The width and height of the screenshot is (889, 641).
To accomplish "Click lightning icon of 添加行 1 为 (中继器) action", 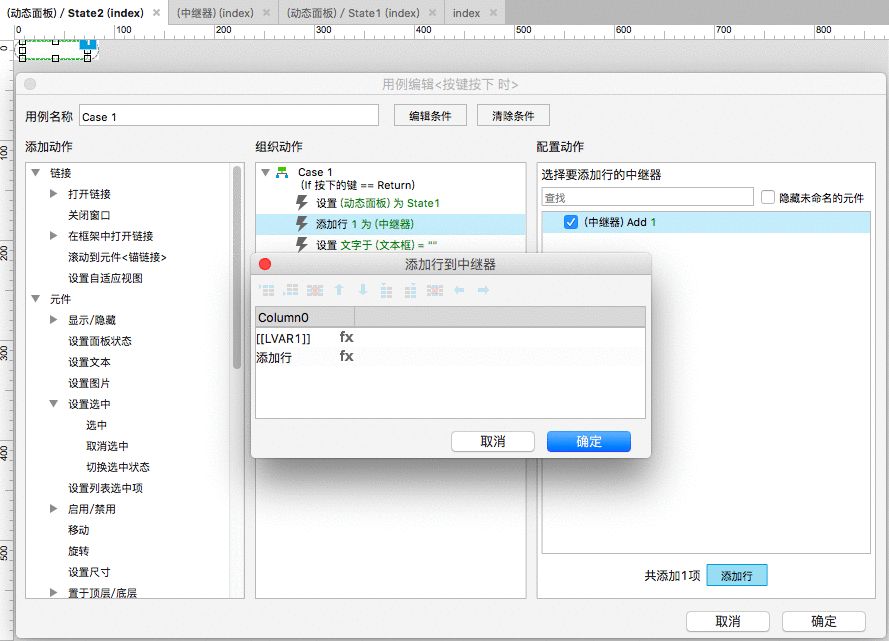I will 302,224.
